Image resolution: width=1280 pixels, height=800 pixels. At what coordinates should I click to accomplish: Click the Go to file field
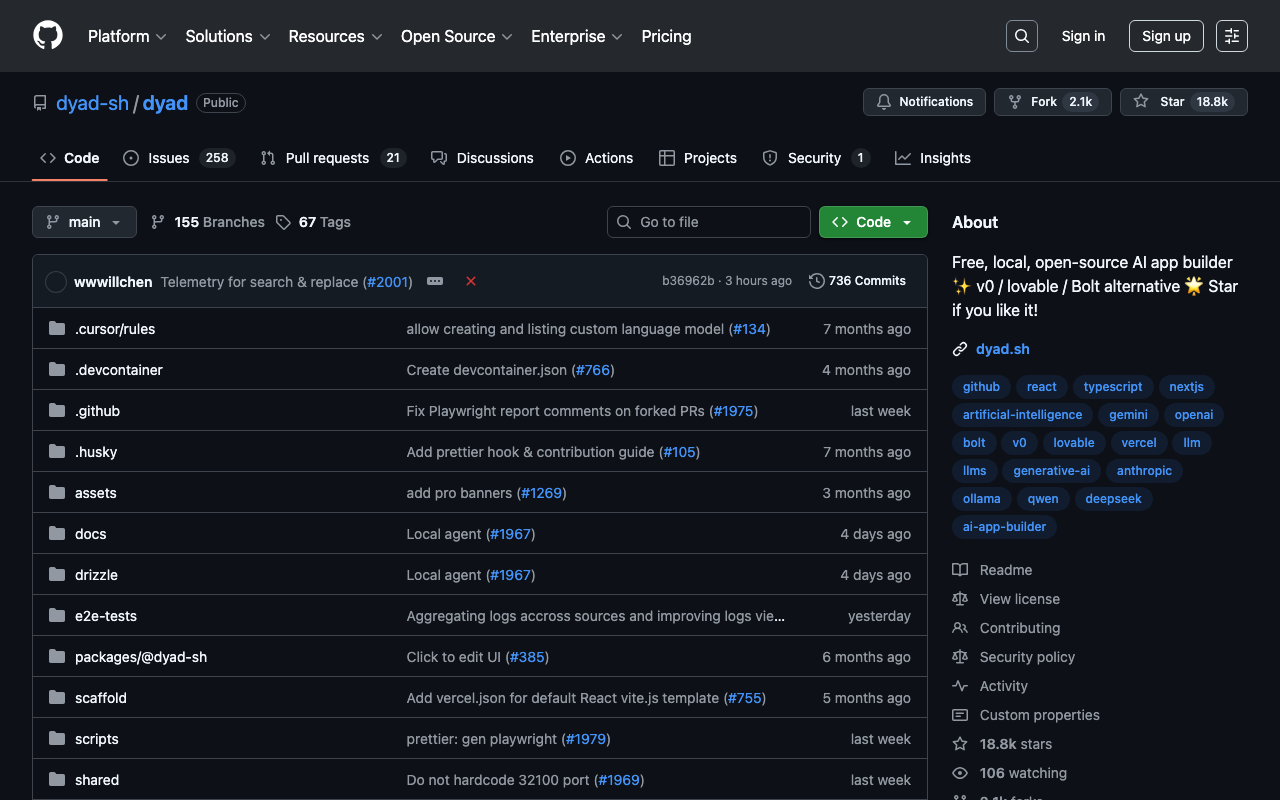point(708,222)
